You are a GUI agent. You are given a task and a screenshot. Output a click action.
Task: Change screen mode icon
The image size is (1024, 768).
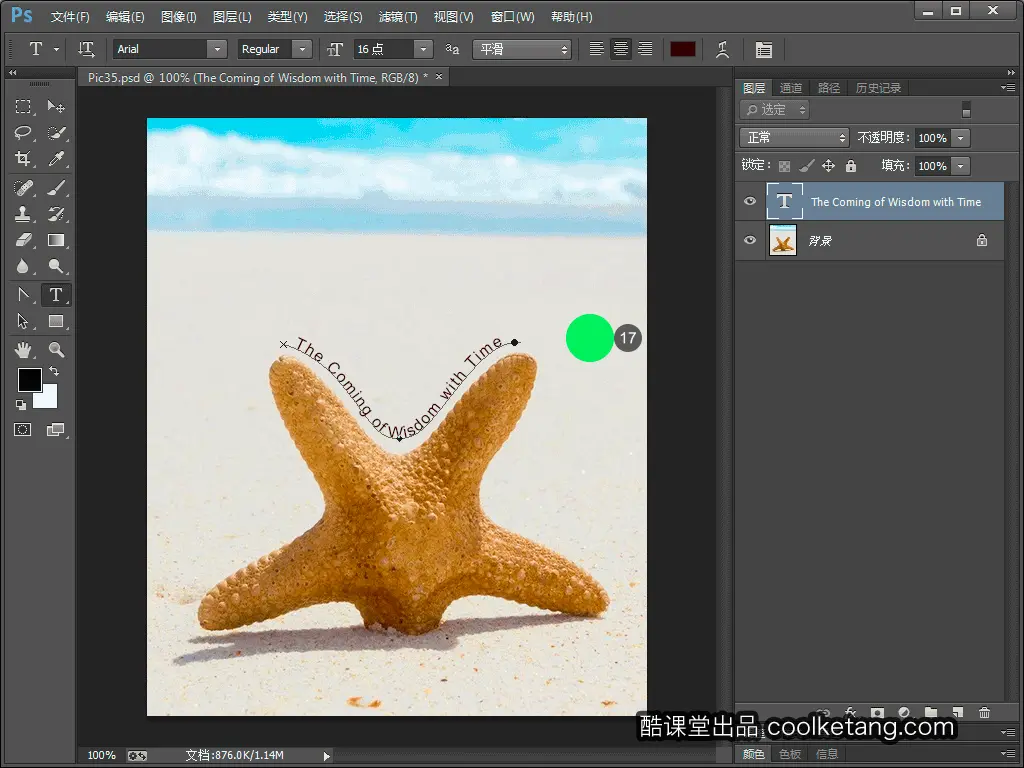click(x=56, y=430)
